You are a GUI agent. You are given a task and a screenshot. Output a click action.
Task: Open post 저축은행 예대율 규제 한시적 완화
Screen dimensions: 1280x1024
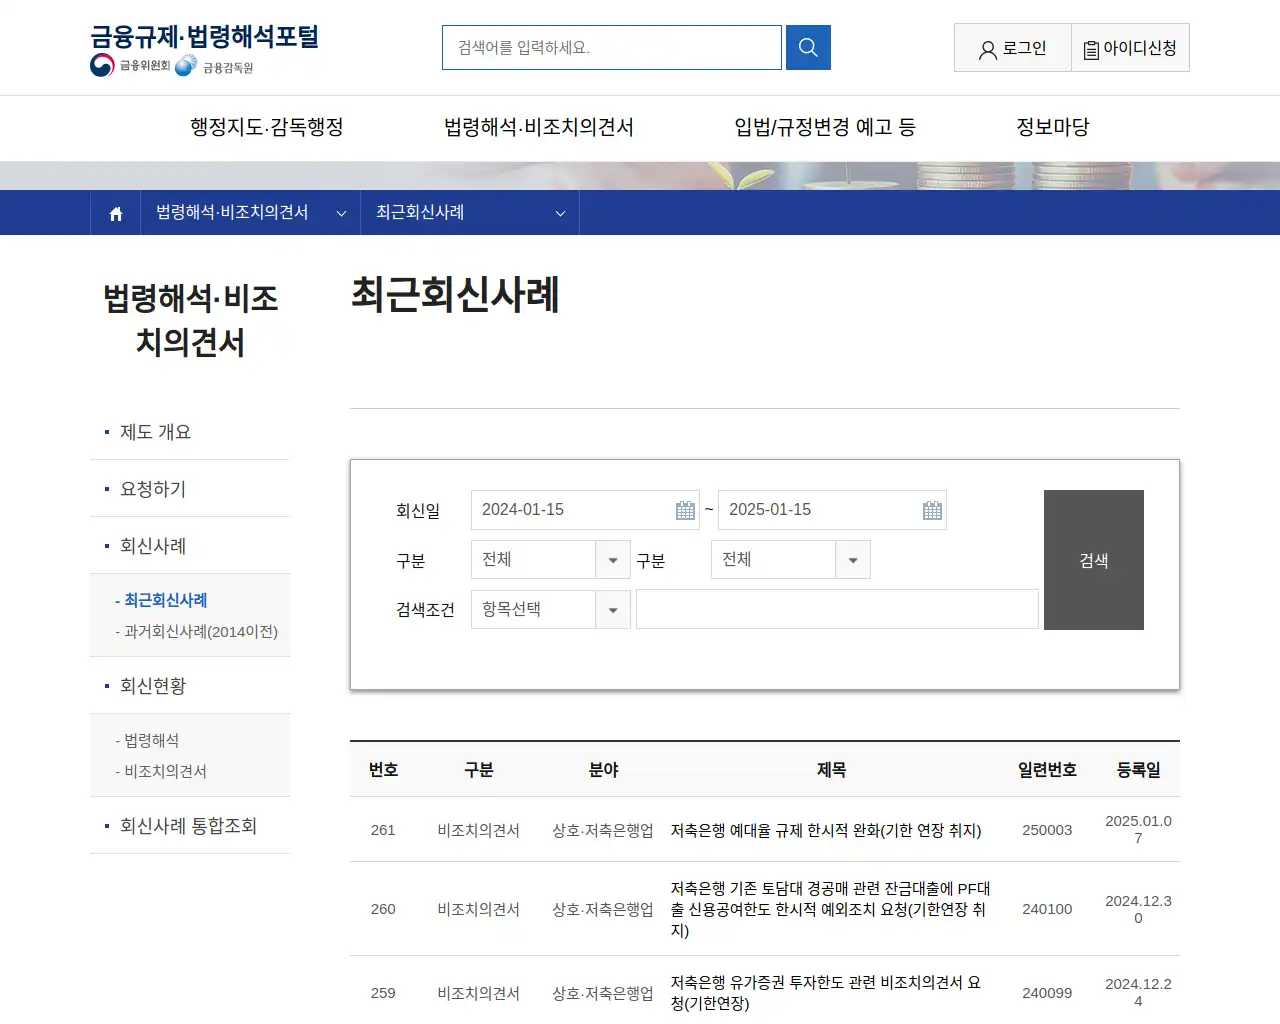click(x=826, y=830)
